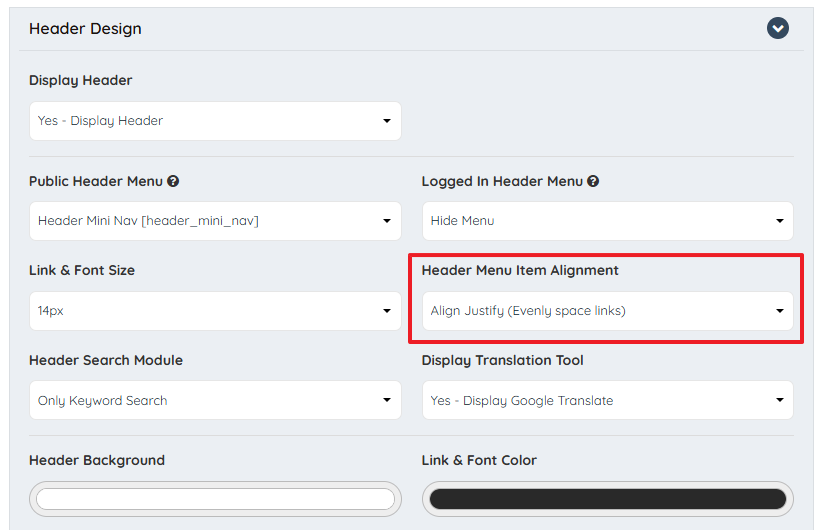Open Header Search Module dropdown
This screenshot has height=530, width=826.
point(215,400)
